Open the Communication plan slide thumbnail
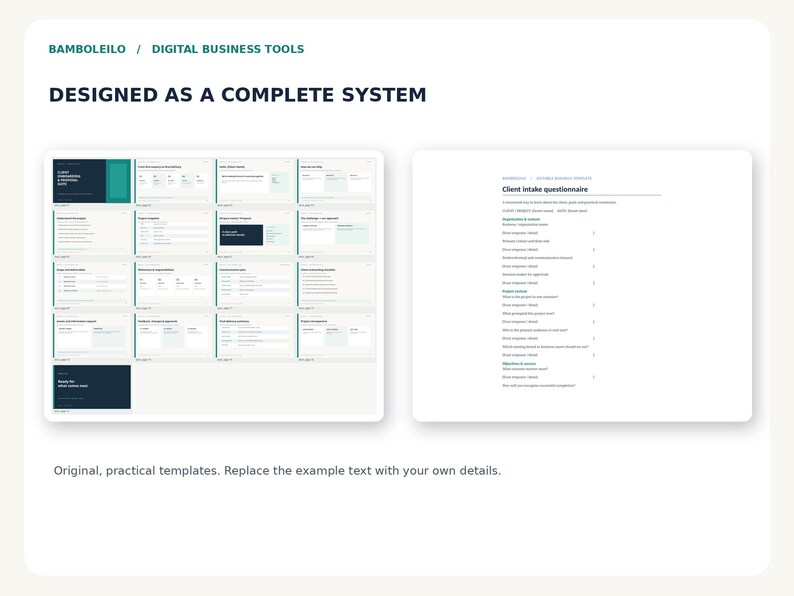This screenshot has width=794, height=596. (255, 284)
